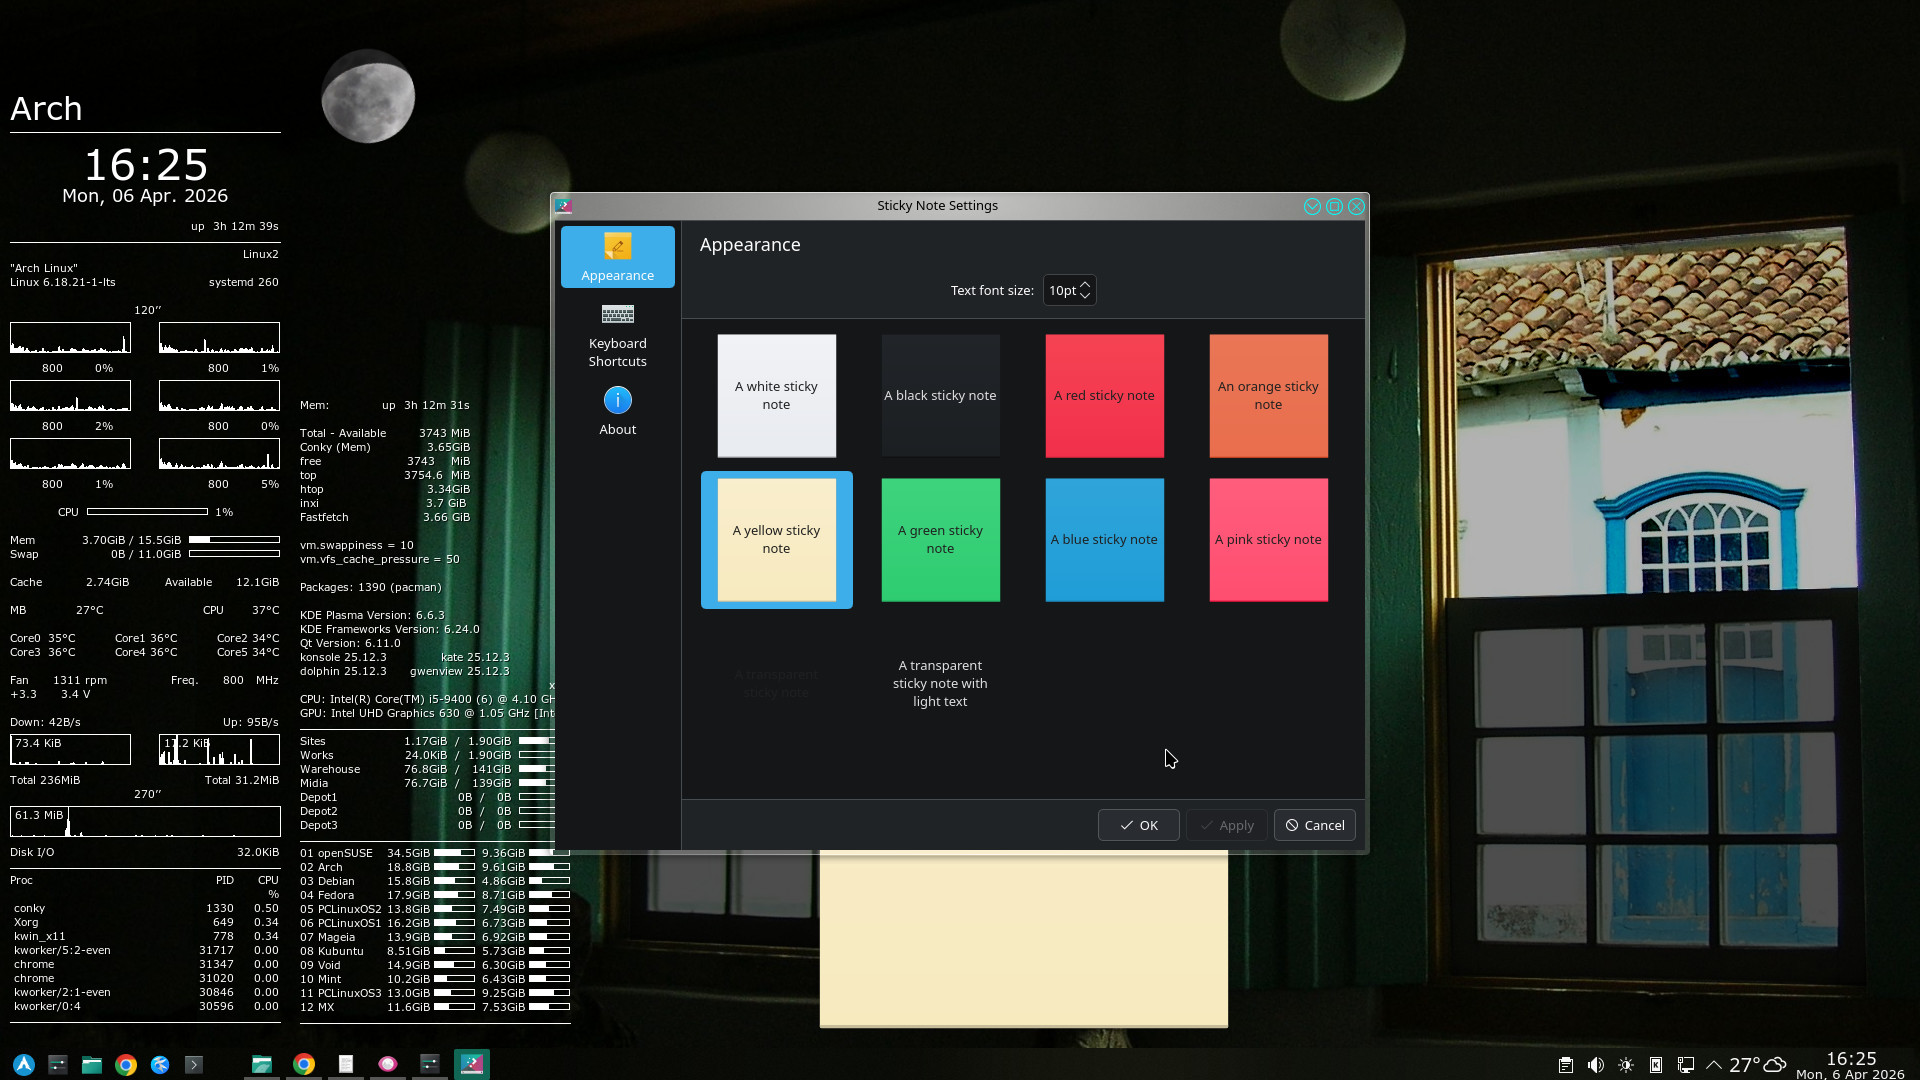Open the clipboard tray icon

tap(1566, 1065)
